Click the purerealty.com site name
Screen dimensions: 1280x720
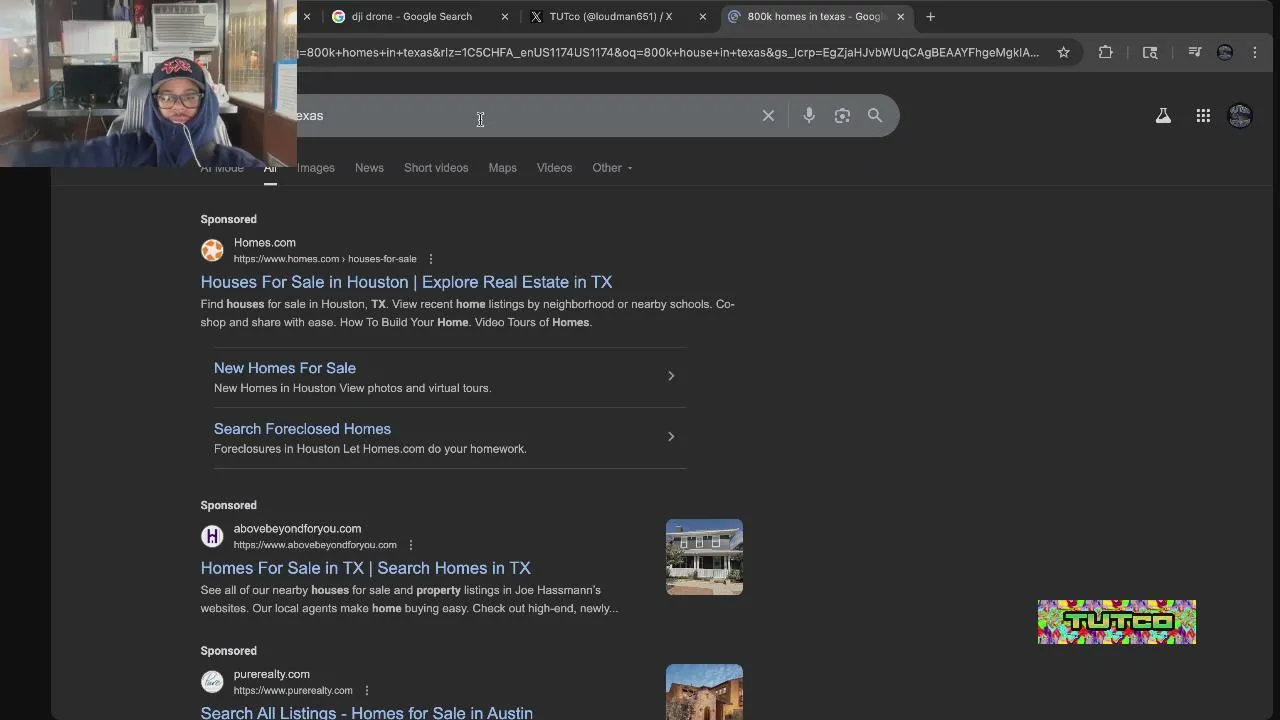pyautogui.click(x=271, y=675)
